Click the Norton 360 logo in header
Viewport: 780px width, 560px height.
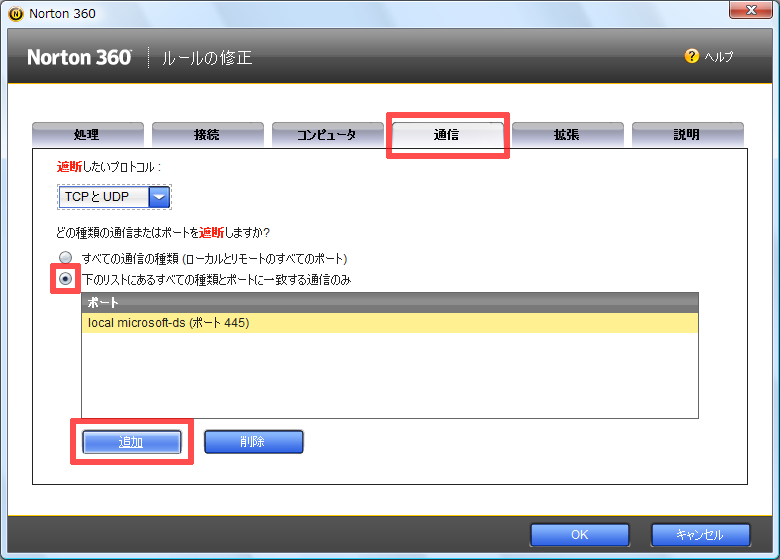pos(79,58)
